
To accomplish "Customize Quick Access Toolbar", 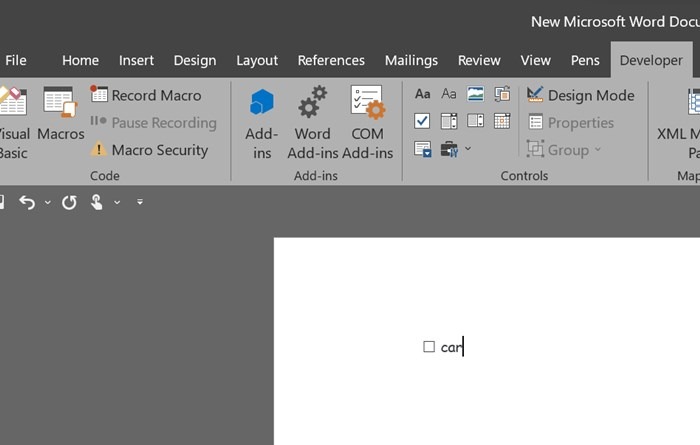I will (140, 202).
